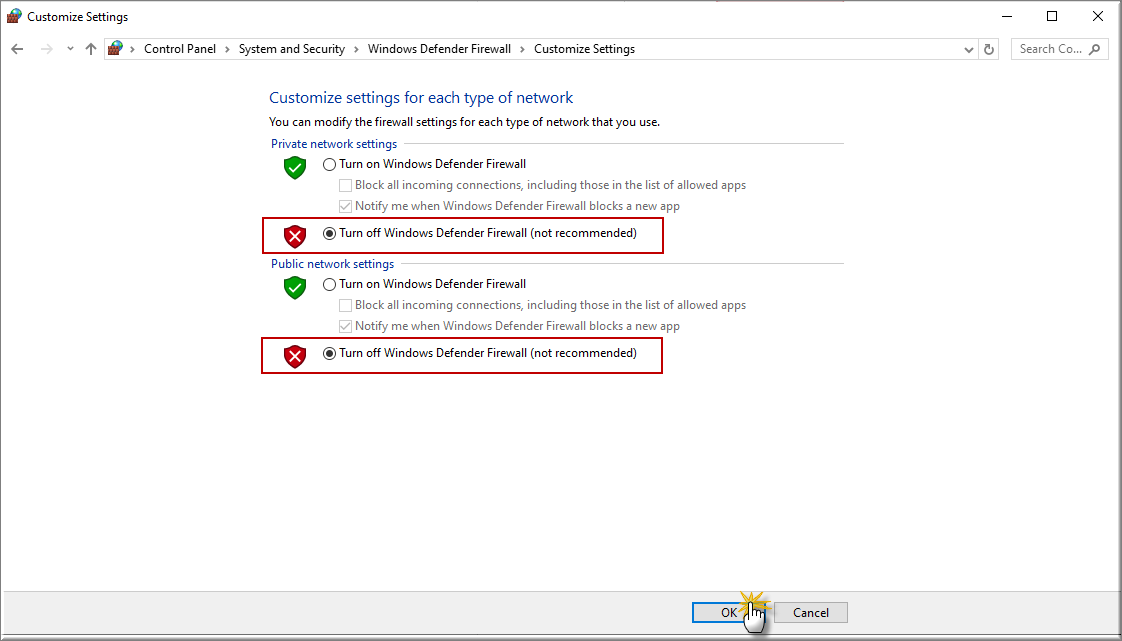Expand chevron before Control Panel breadcrumb
Screen dimensions: 1122x641
pos(132,49)
